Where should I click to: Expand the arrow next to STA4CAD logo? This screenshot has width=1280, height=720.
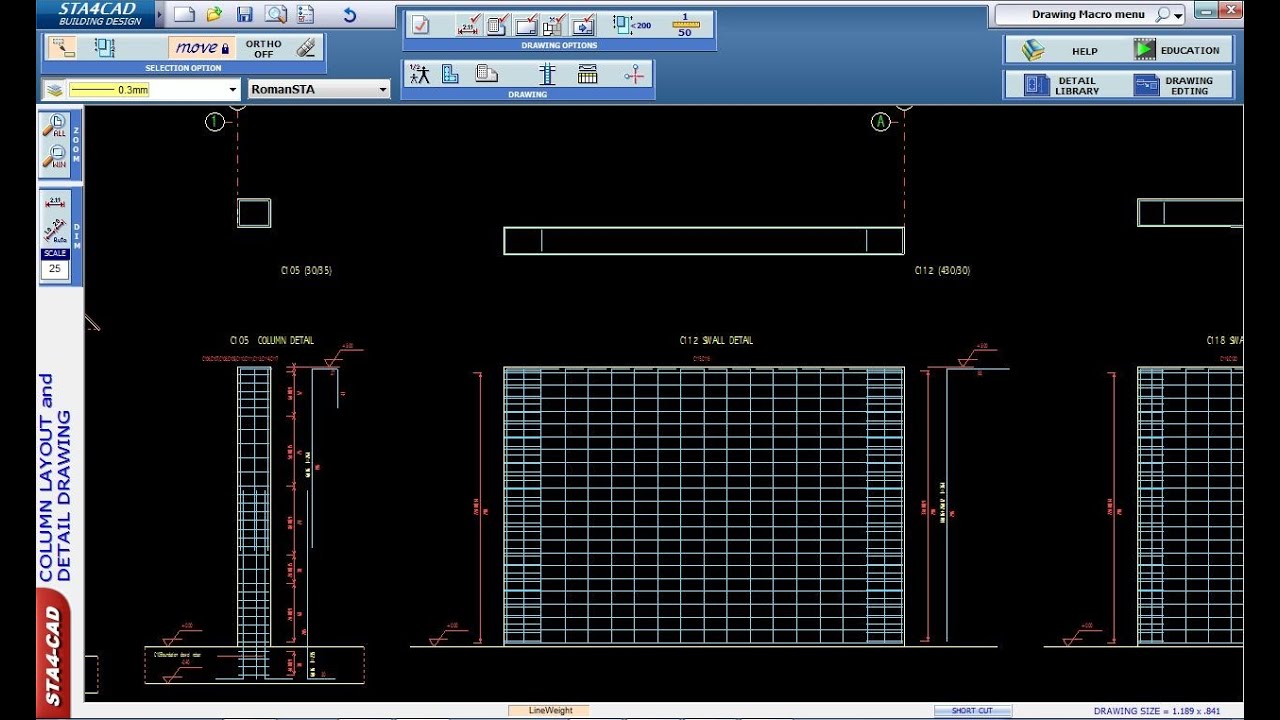(x=160, y=14)
